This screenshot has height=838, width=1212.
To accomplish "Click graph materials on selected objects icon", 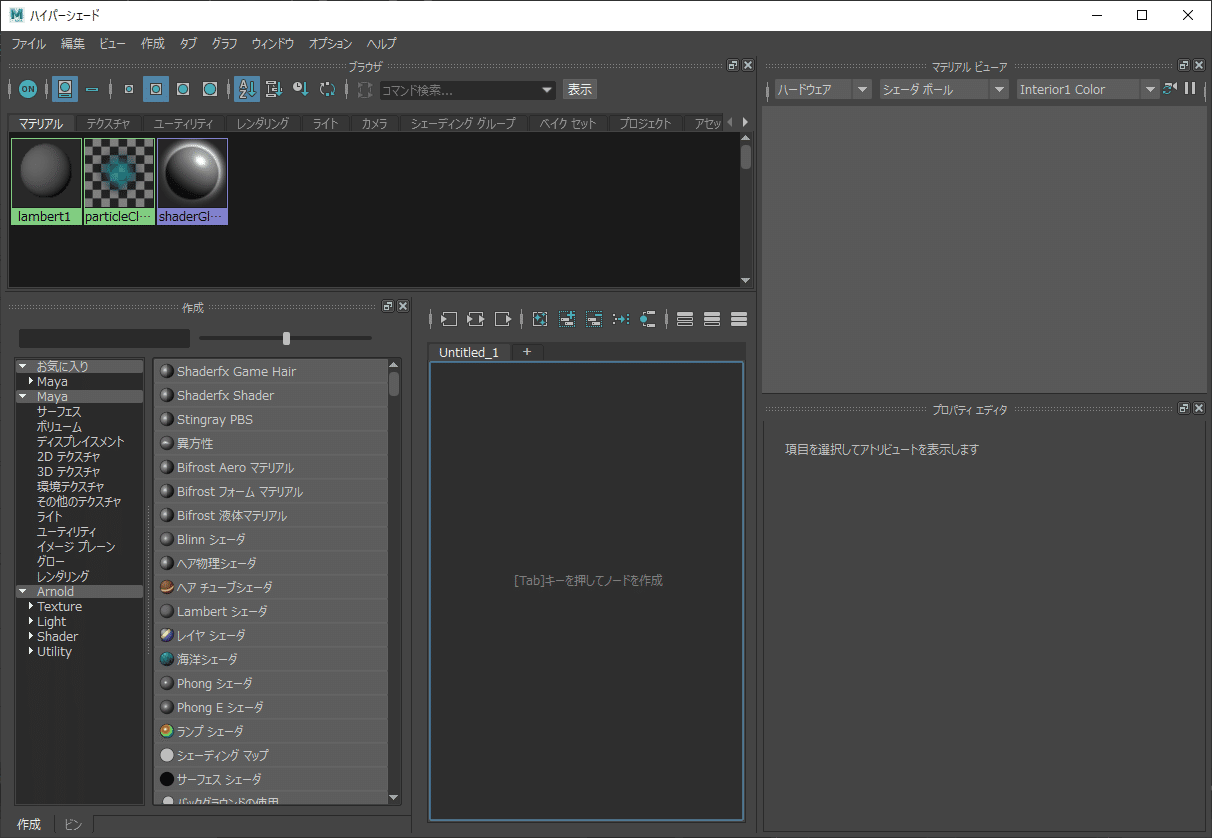I will pos(647,319).
